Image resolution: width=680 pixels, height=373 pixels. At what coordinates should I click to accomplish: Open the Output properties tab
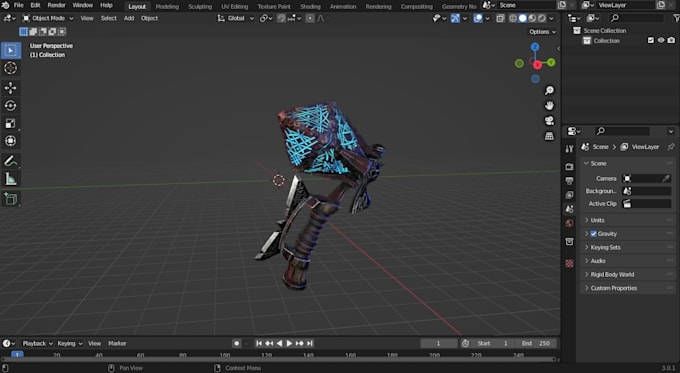point(569,181)
